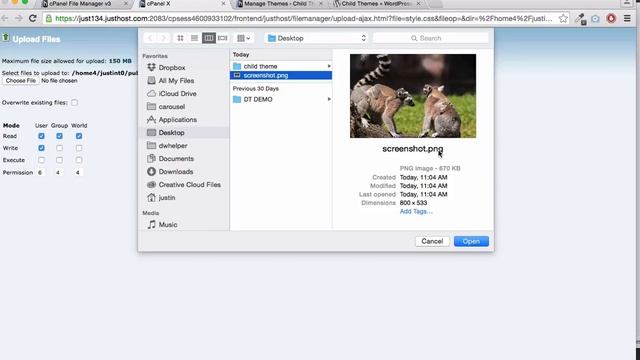
Task: Switch to Manage Themes browser tab
Action: [280, 4]
